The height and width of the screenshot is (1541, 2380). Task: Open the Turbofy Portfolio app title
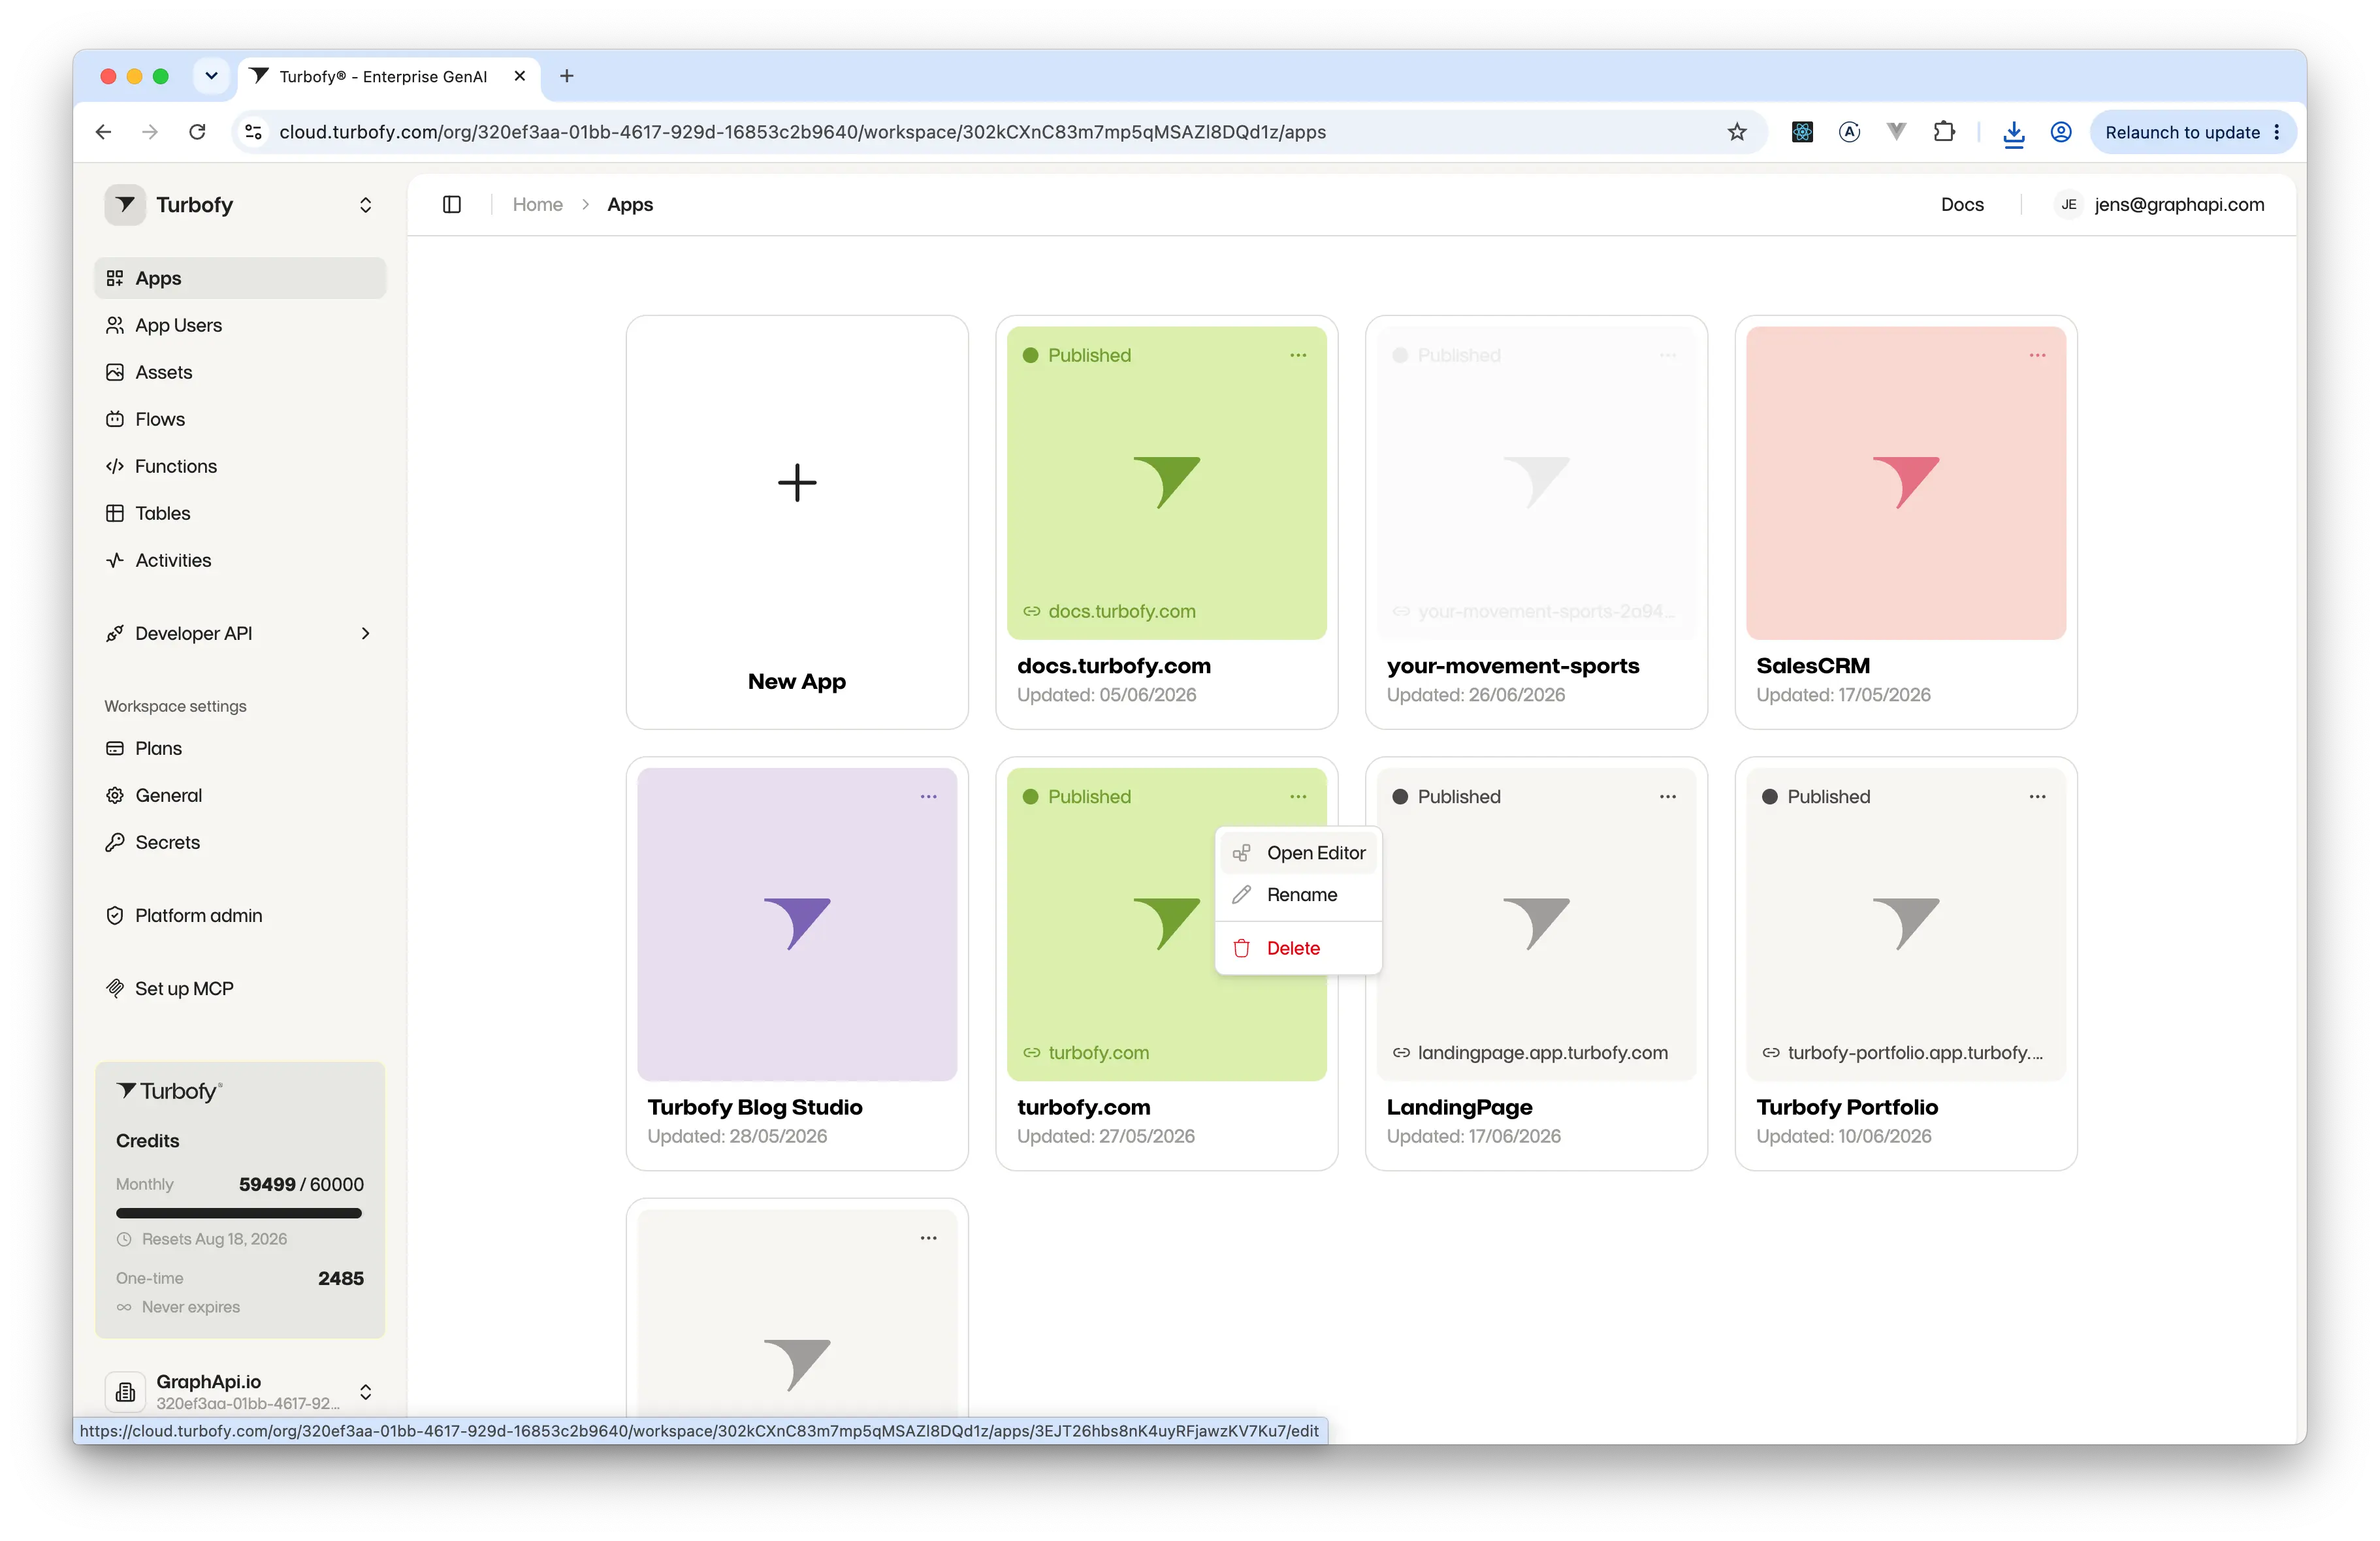point(1847,1107)
